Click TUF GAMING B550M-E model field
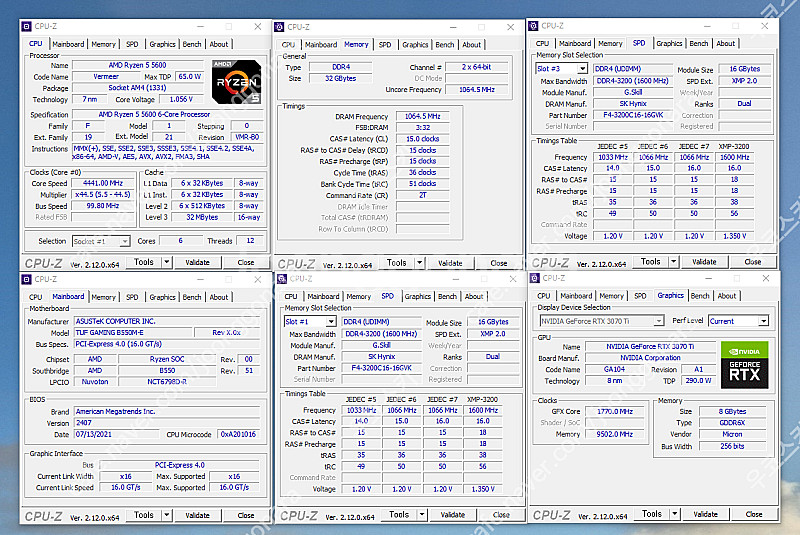The image size is (800, 535). point(133,333)
